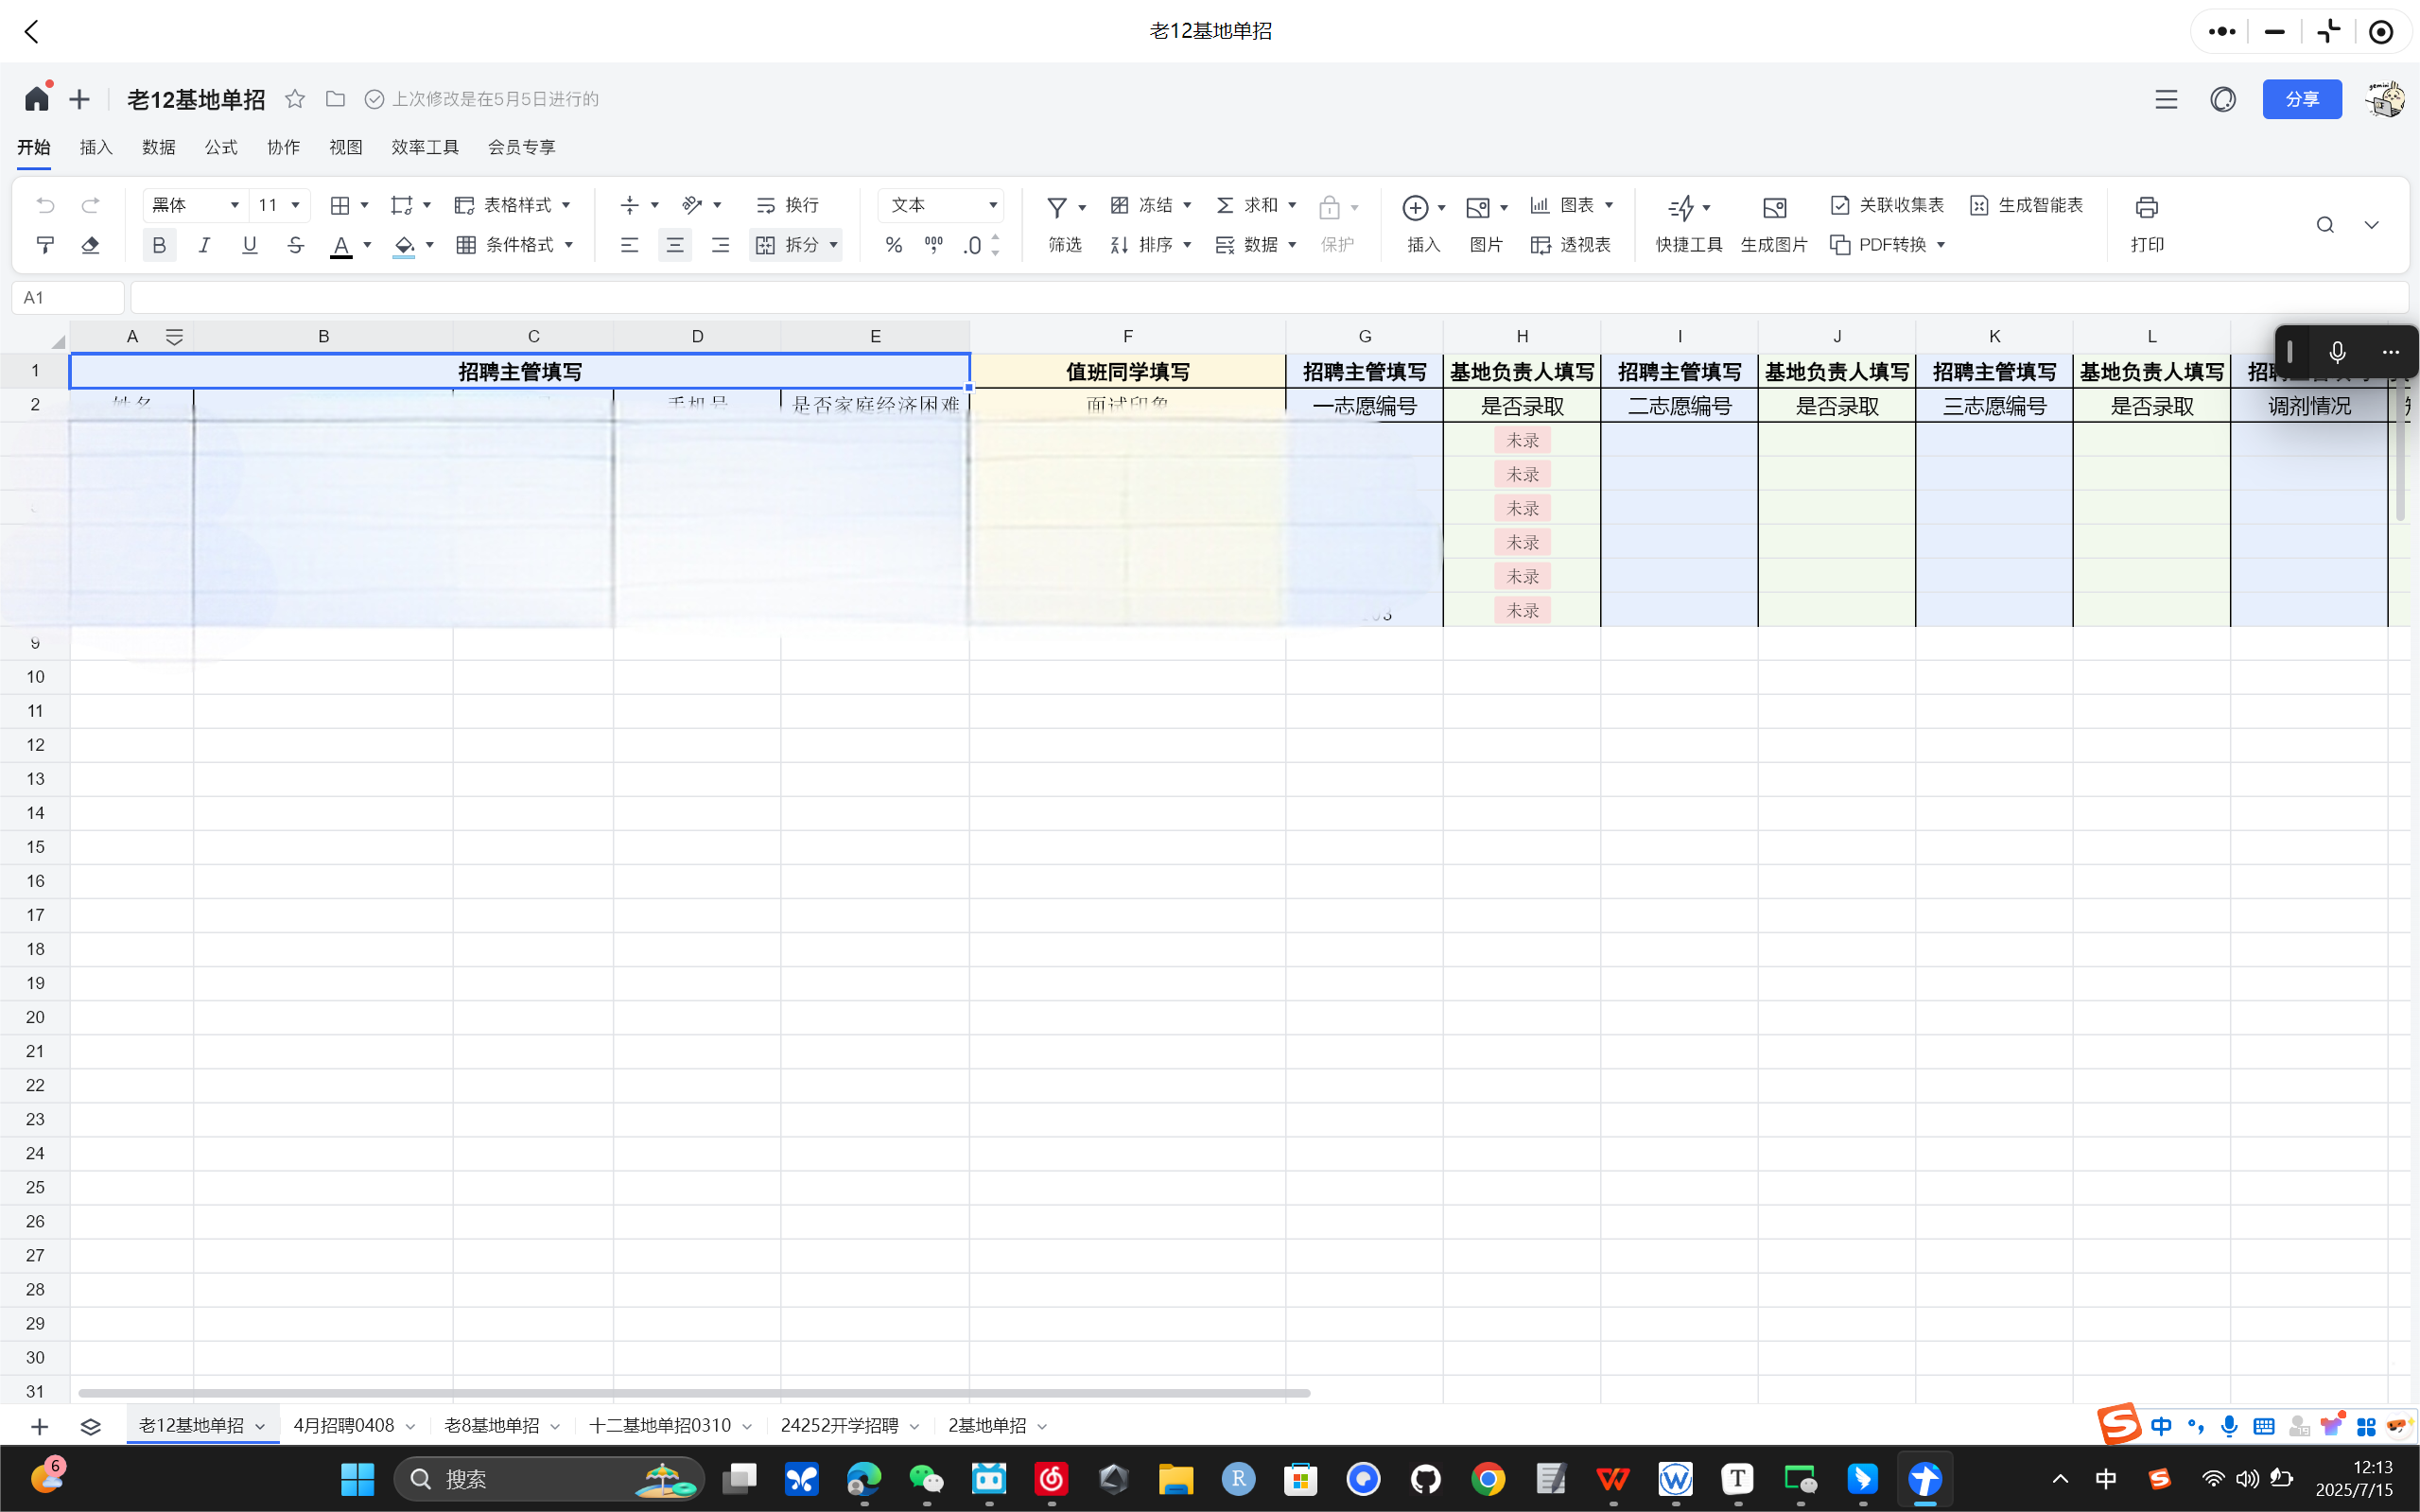Click the 生成智能表 button
Screen dimensions: 2420x1512
coord(2026,205)
